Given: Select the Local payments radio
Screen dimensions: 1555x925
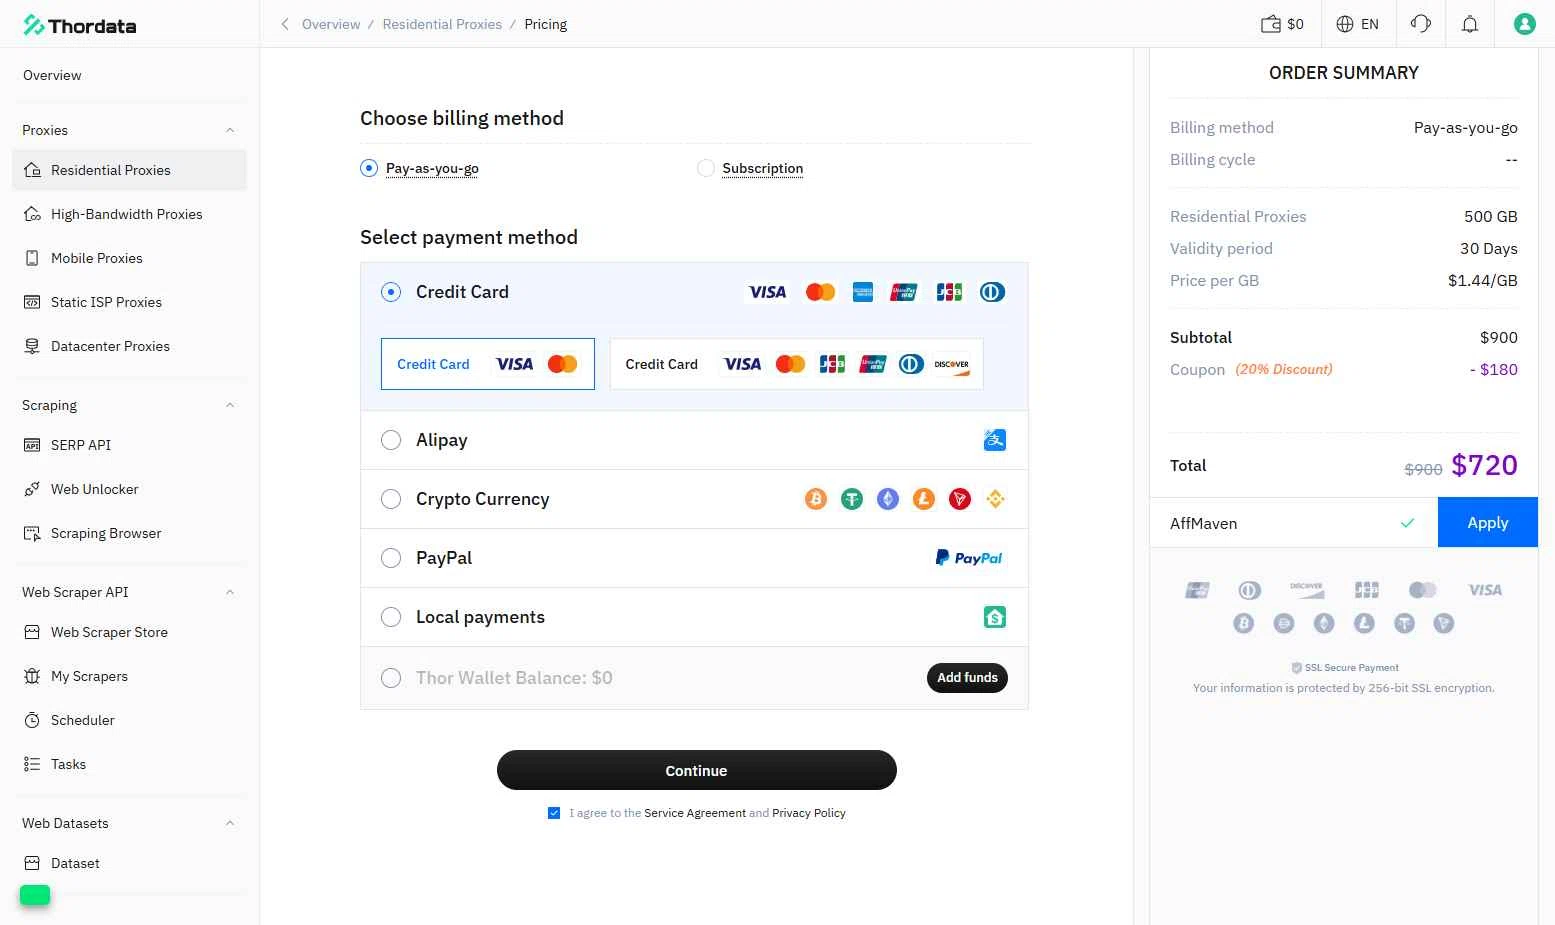Looking at the screenshot, I should click(391, 617).
